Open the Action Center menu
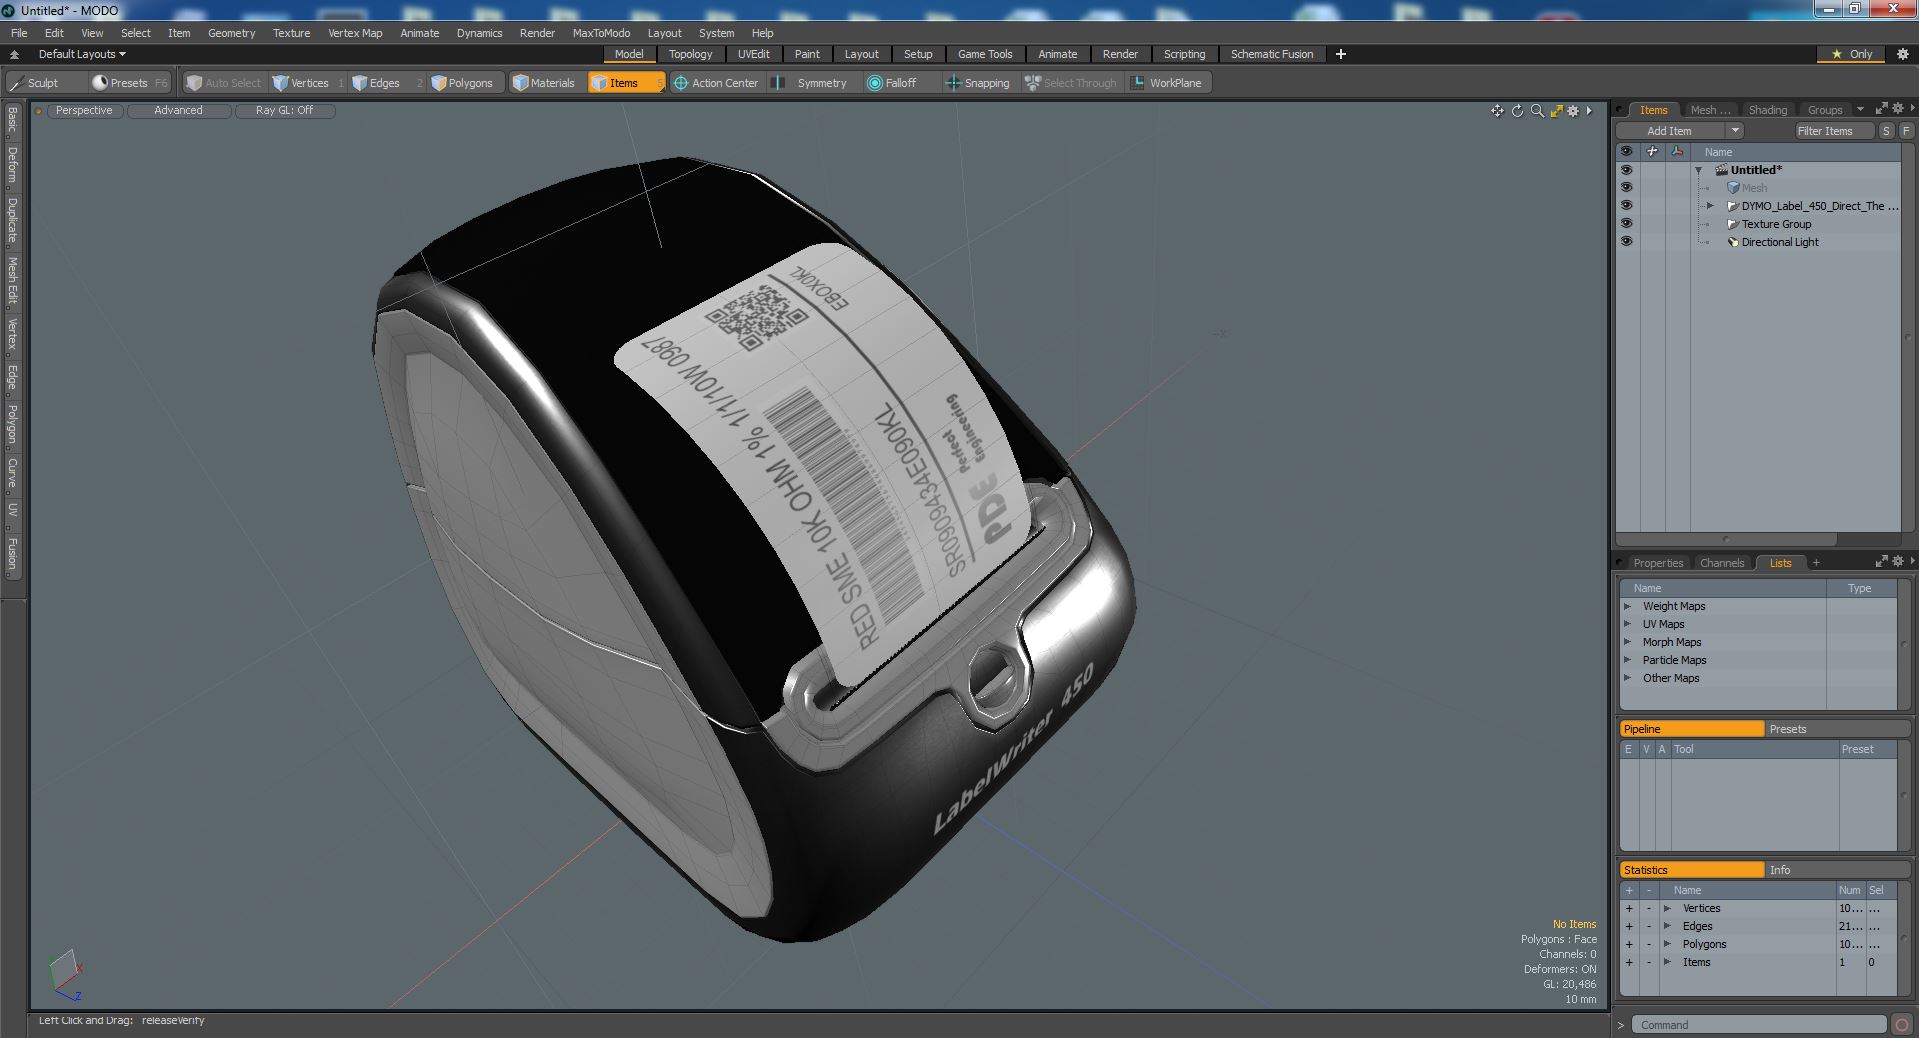The image size is (1919, 1038). [x=716, y=83]
